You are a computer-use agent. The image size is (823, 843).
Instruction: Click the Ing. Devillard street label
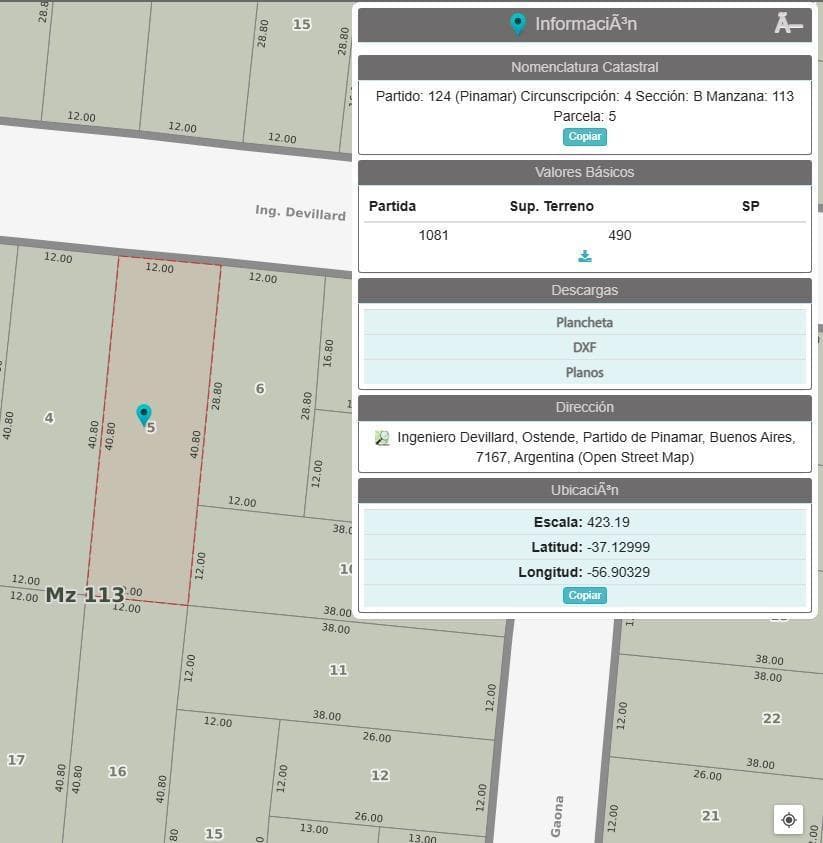[x=300, y=213]
